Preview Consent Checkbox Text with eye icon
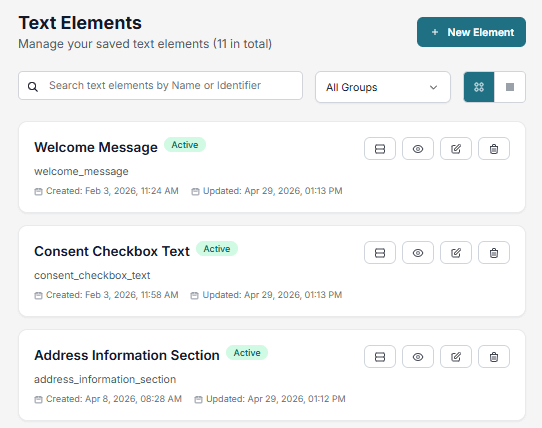 (418, 253)
